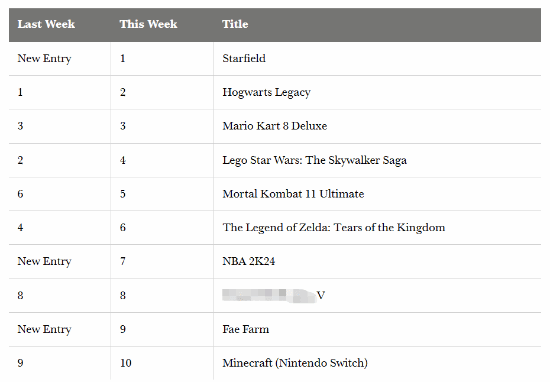Click New Entry cell in NBA 2K24 row
550x382 pixels.
[x=44, y=261]
